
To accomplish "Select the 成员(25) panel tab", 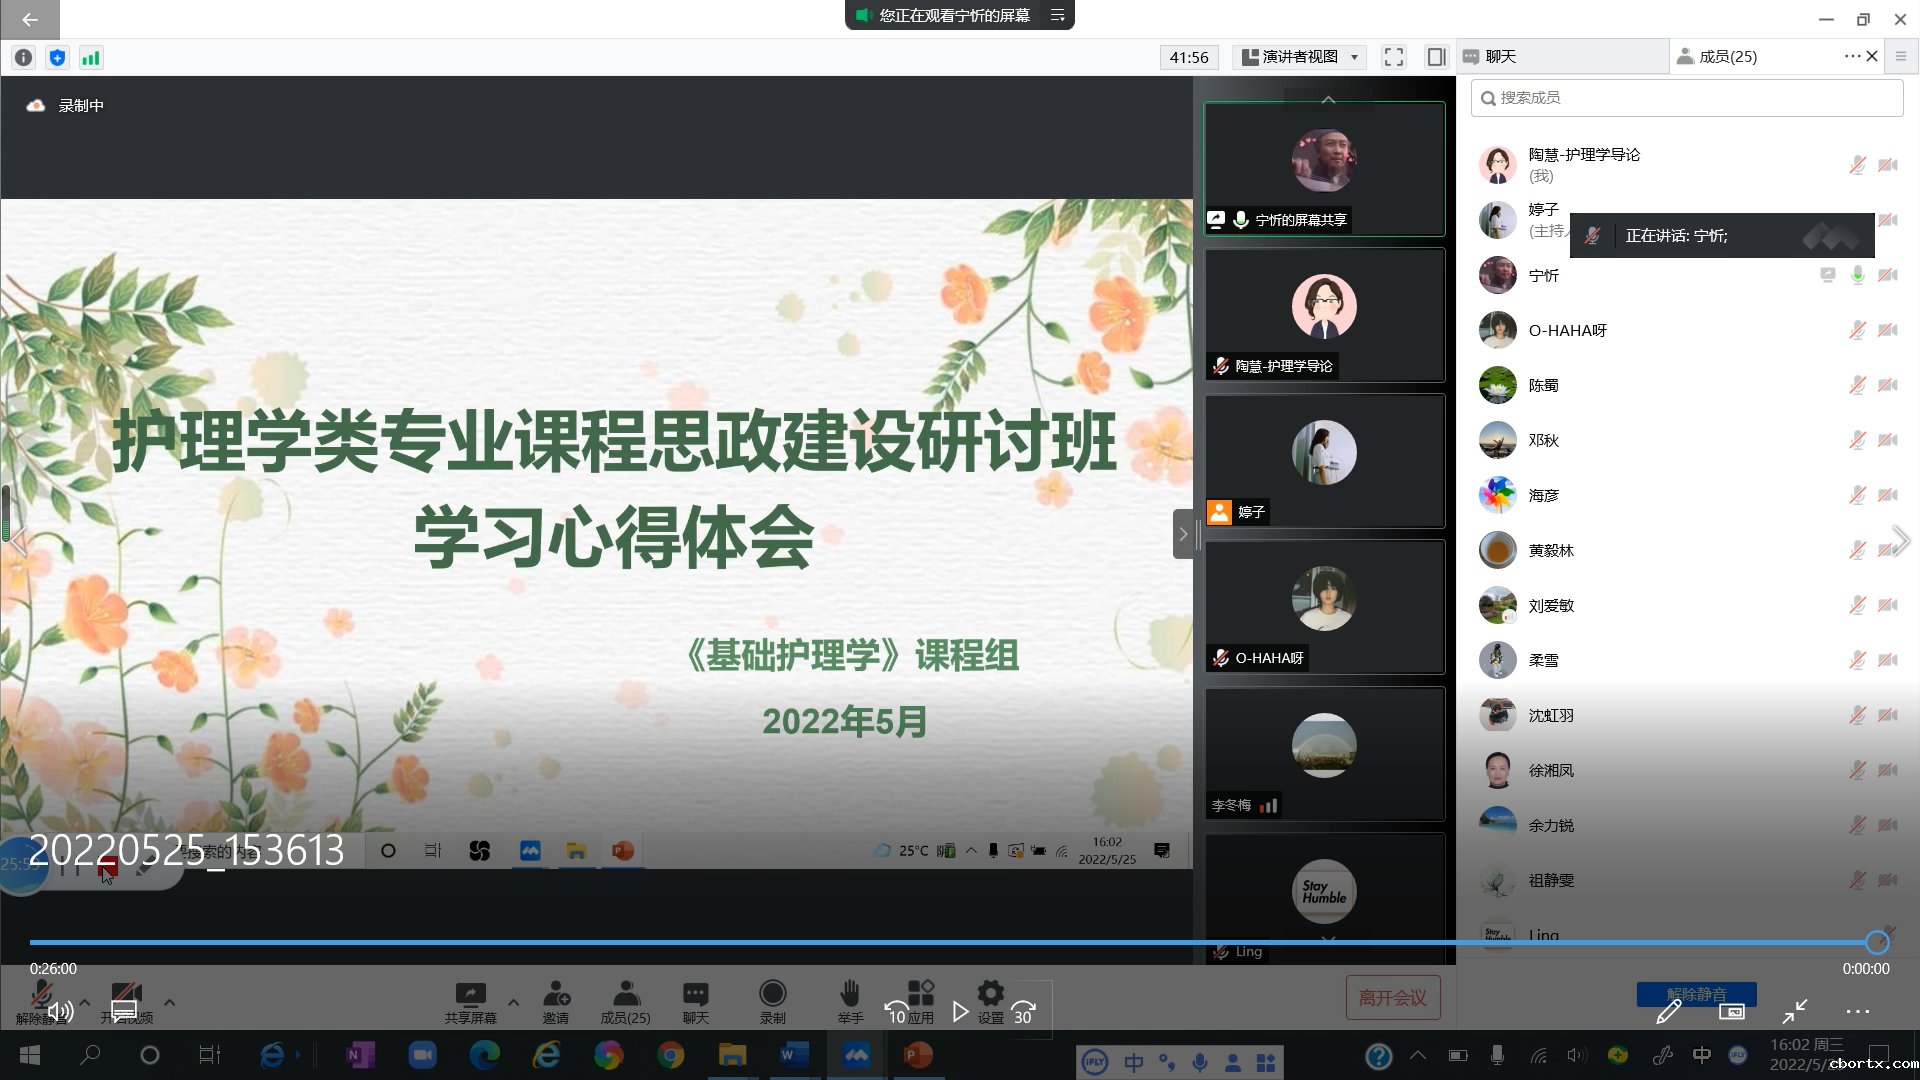I will coord(1727,57).
